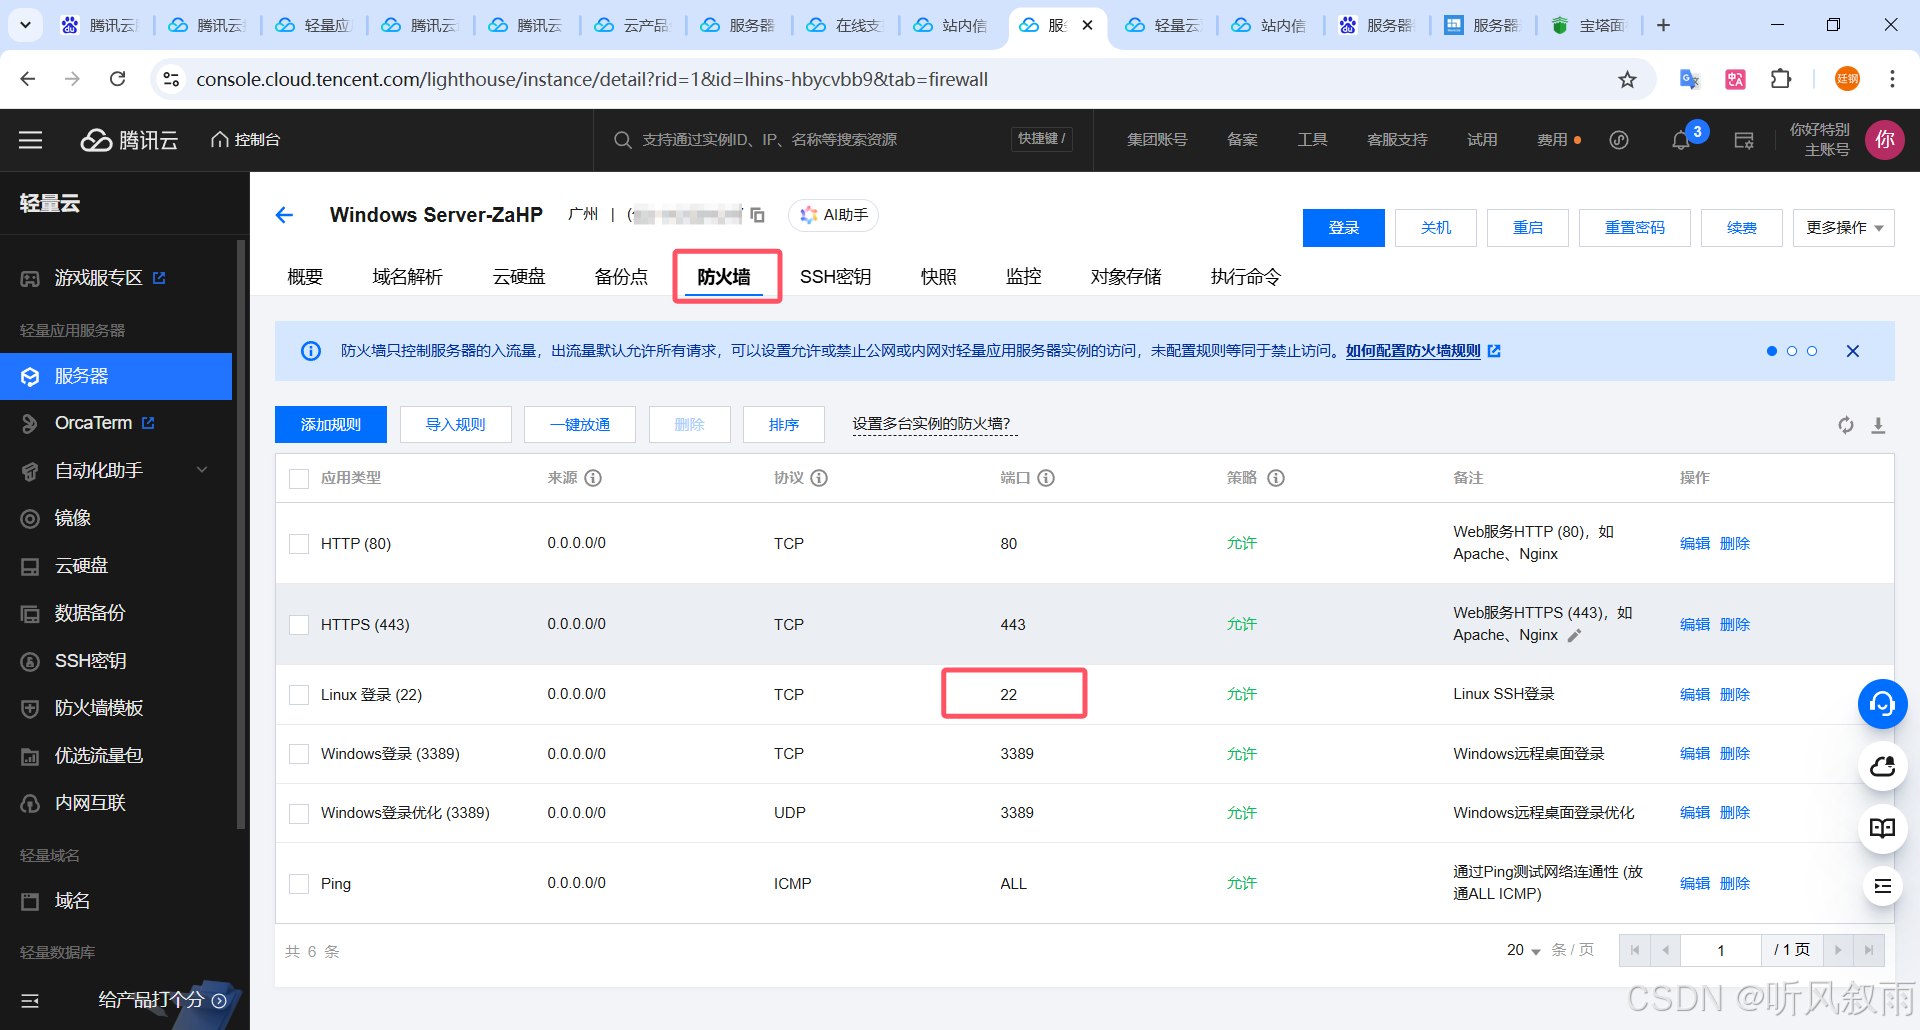Switch to the 概要 tab
Image resolution: width=1920 pixels, height=1030 pixels.
[305, 277]
